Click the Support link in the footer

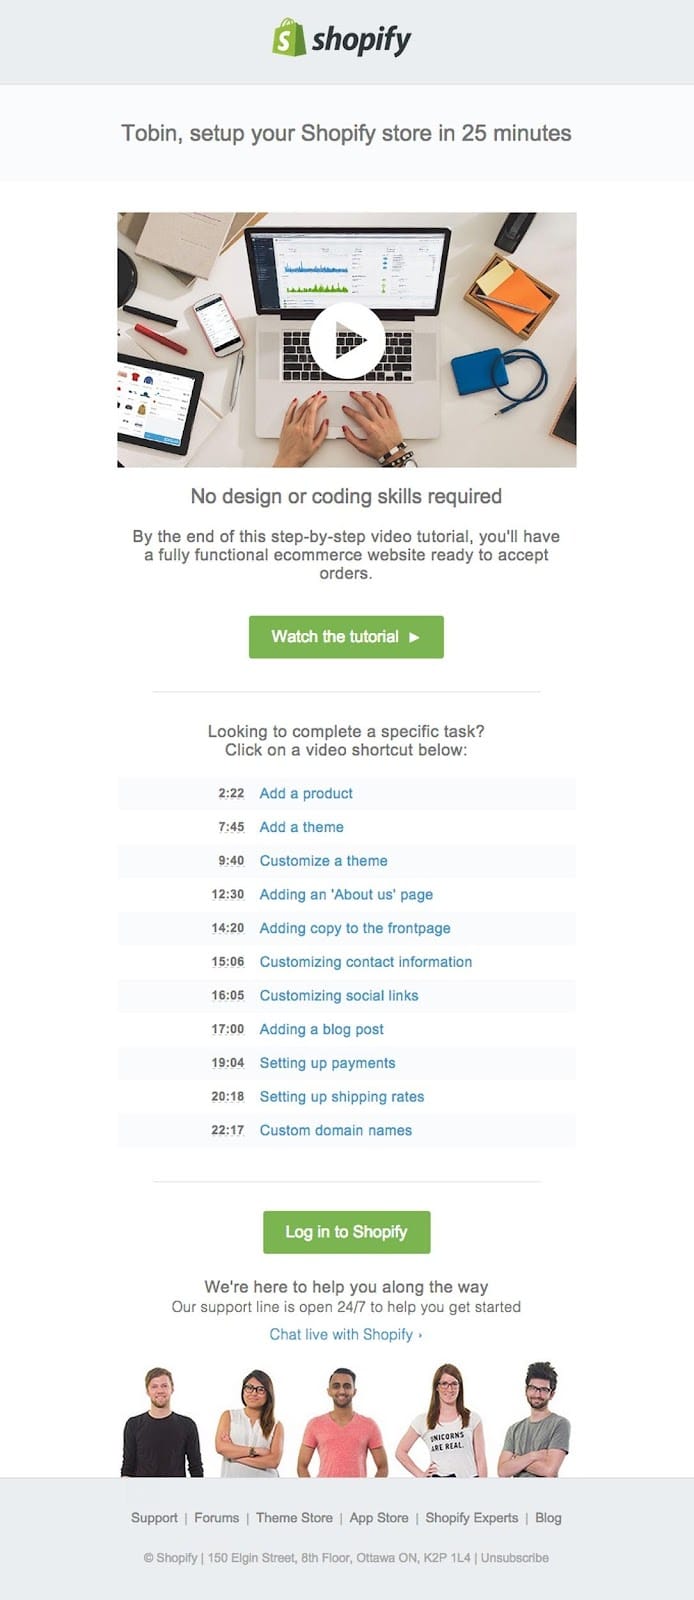pos(154,1518)
